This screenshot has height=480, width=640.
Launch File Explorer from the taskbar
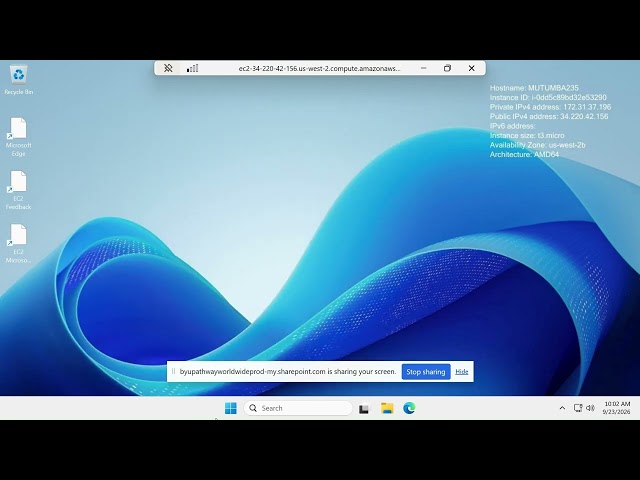tap(387, 408)
